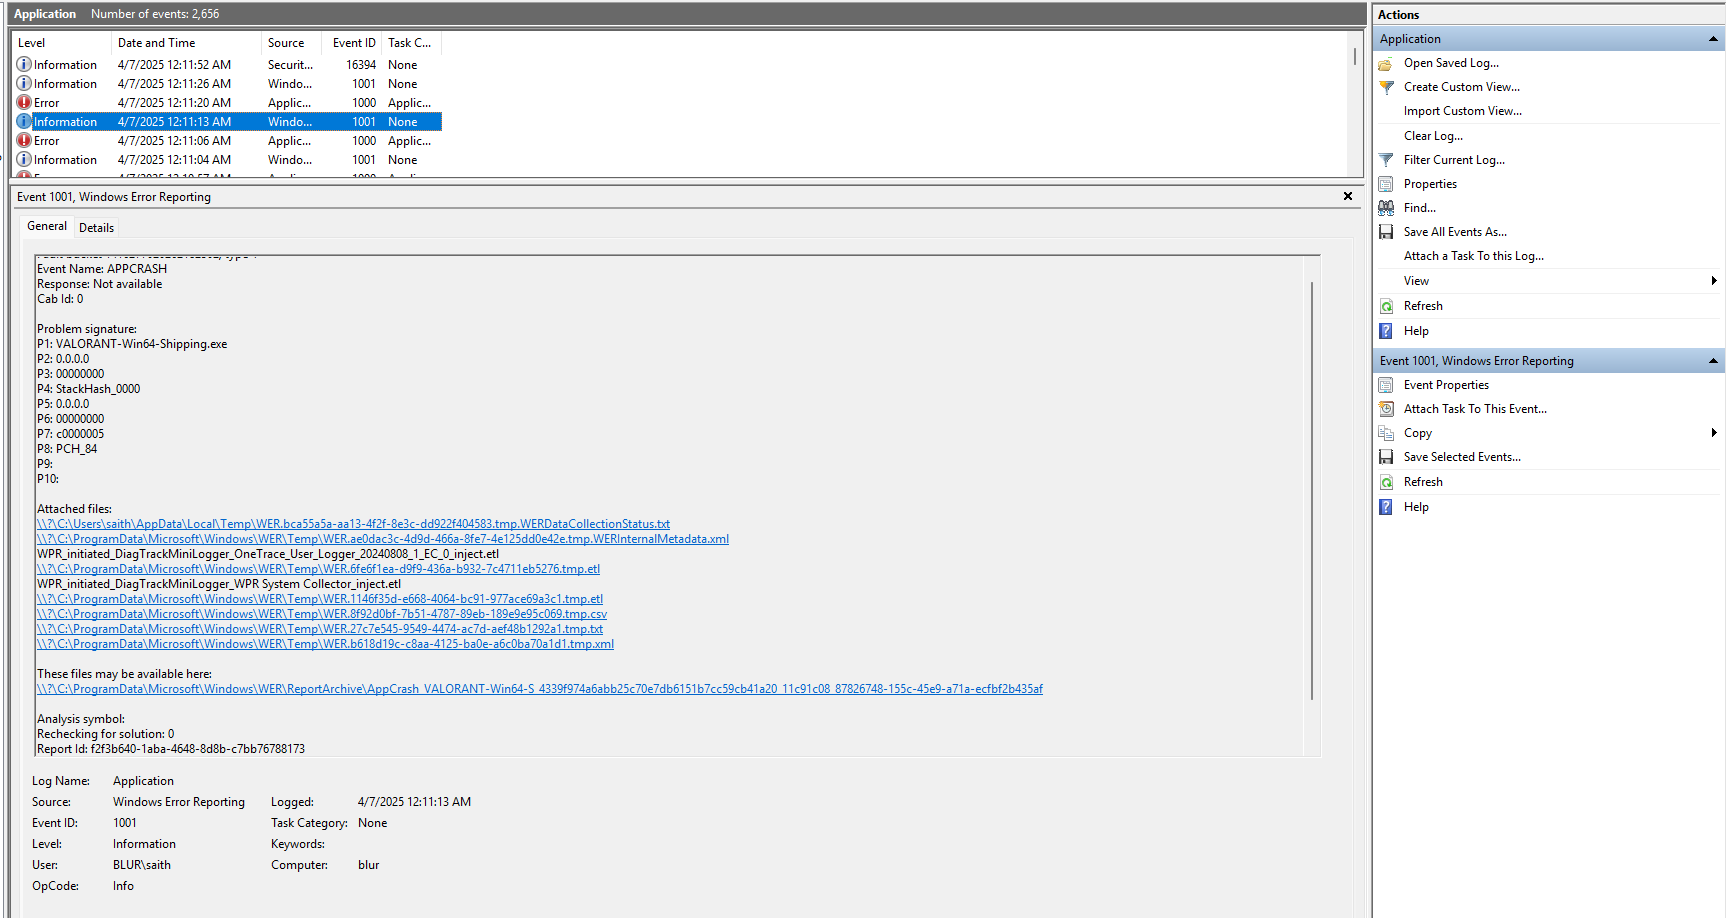
Task: Switch to the Details tab
Action: coord(97,228)
